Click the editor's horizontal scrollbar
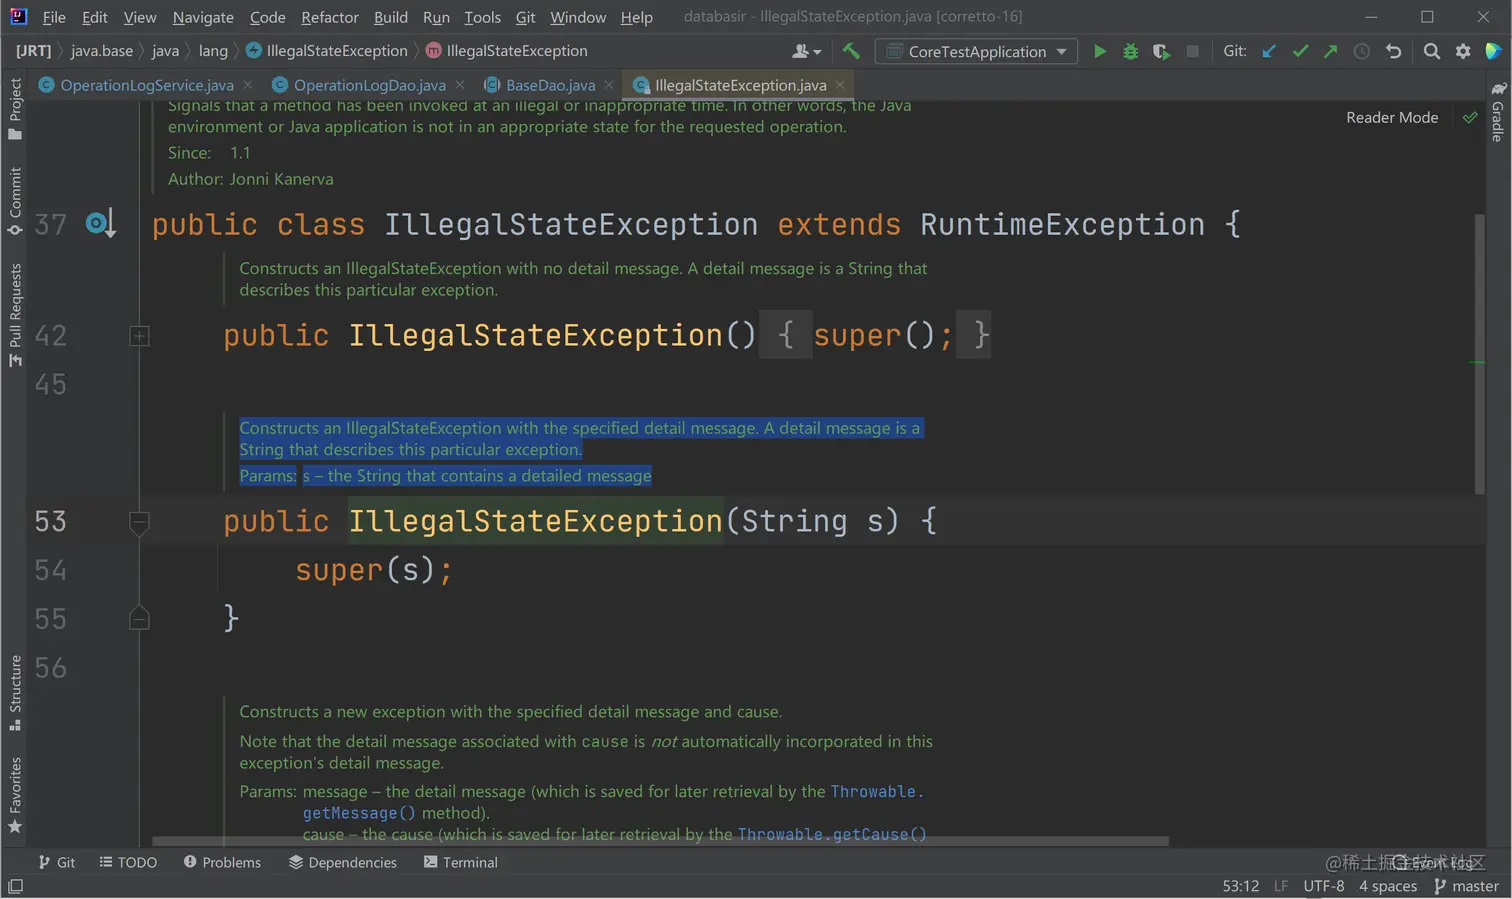 click(660, 841)
